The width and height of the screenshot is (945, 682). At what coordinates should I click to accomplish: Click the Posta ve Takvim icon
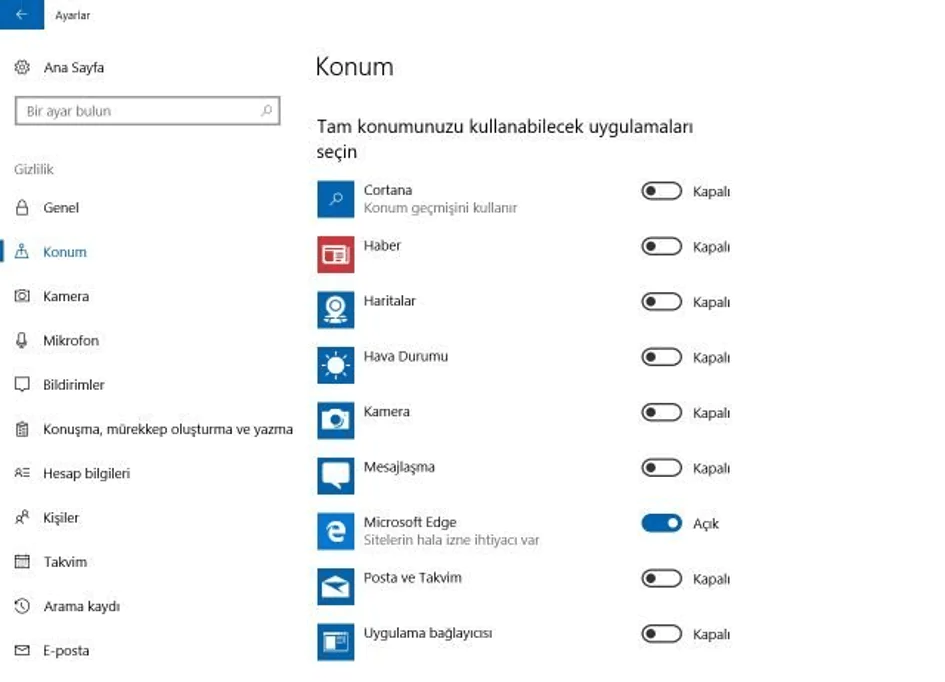[335, 587]
